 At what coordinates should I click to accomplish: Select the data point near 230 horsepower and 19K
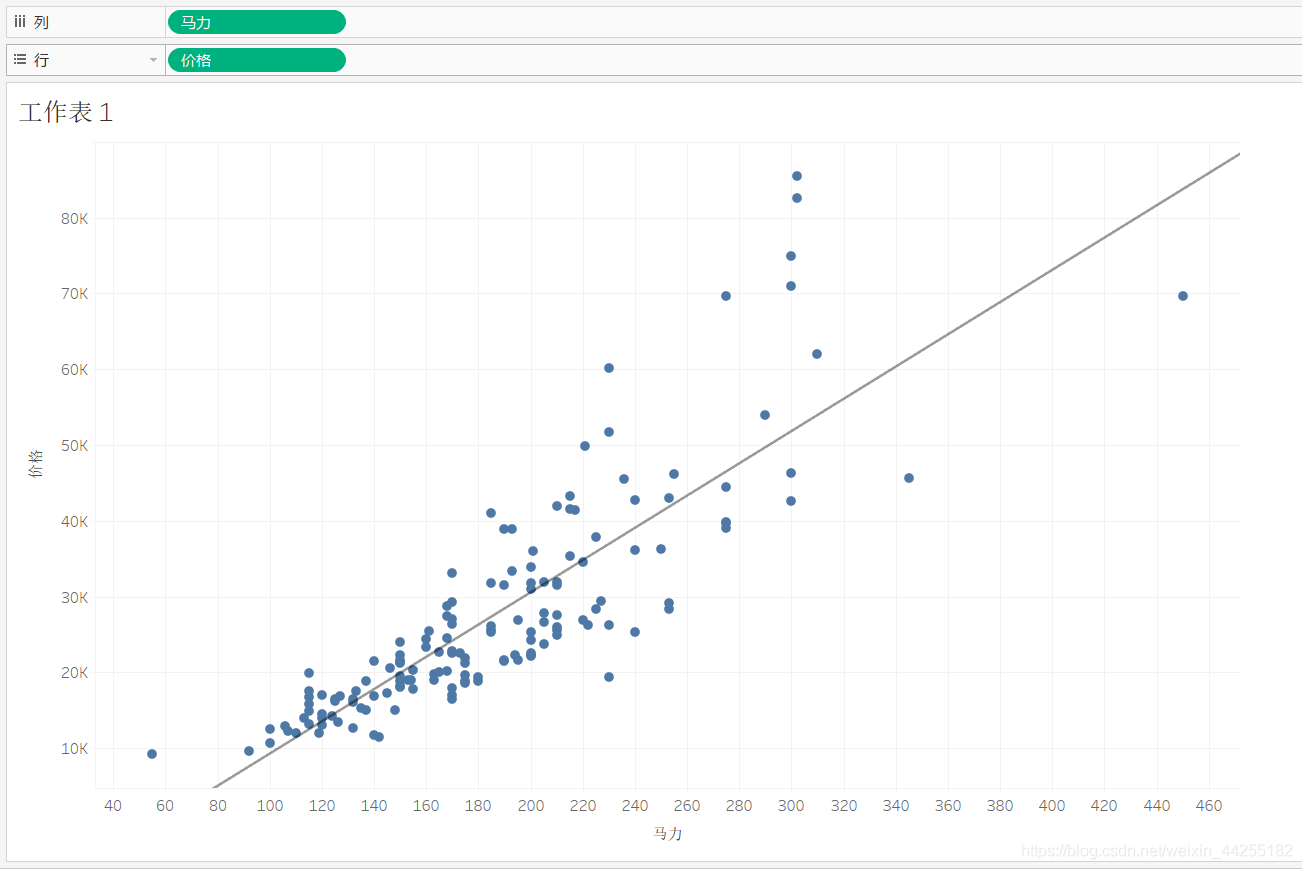point(609,677)
